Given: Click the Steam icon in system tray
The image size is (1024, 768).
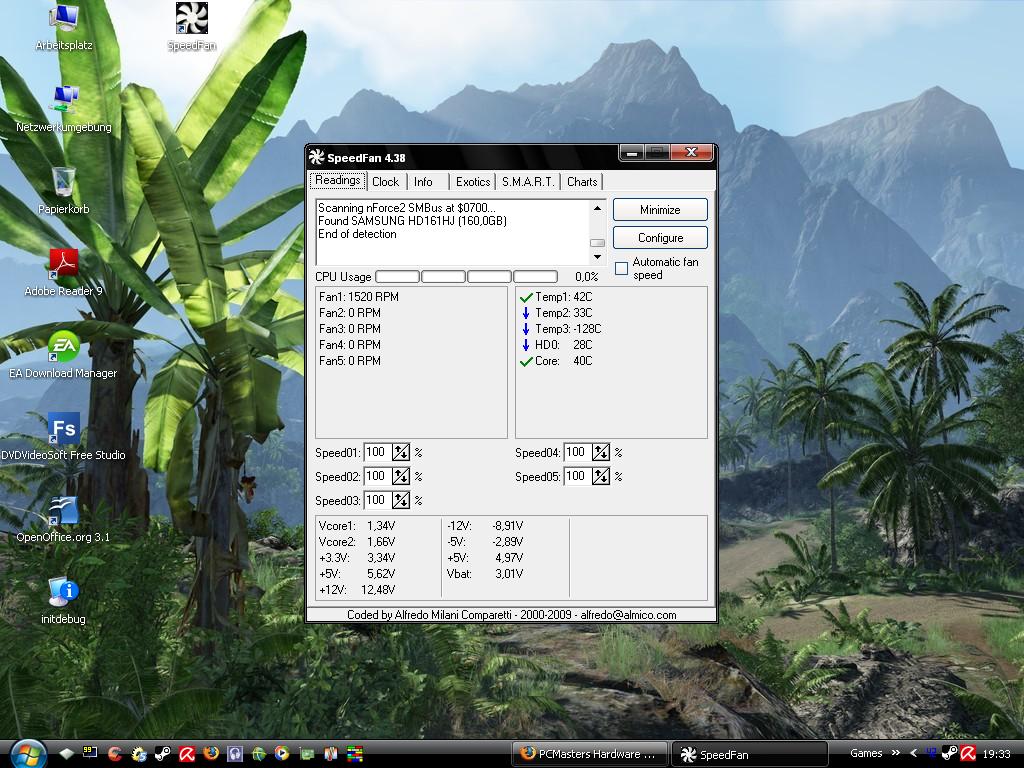Looking at the screenshot, I should pos(950,753).
